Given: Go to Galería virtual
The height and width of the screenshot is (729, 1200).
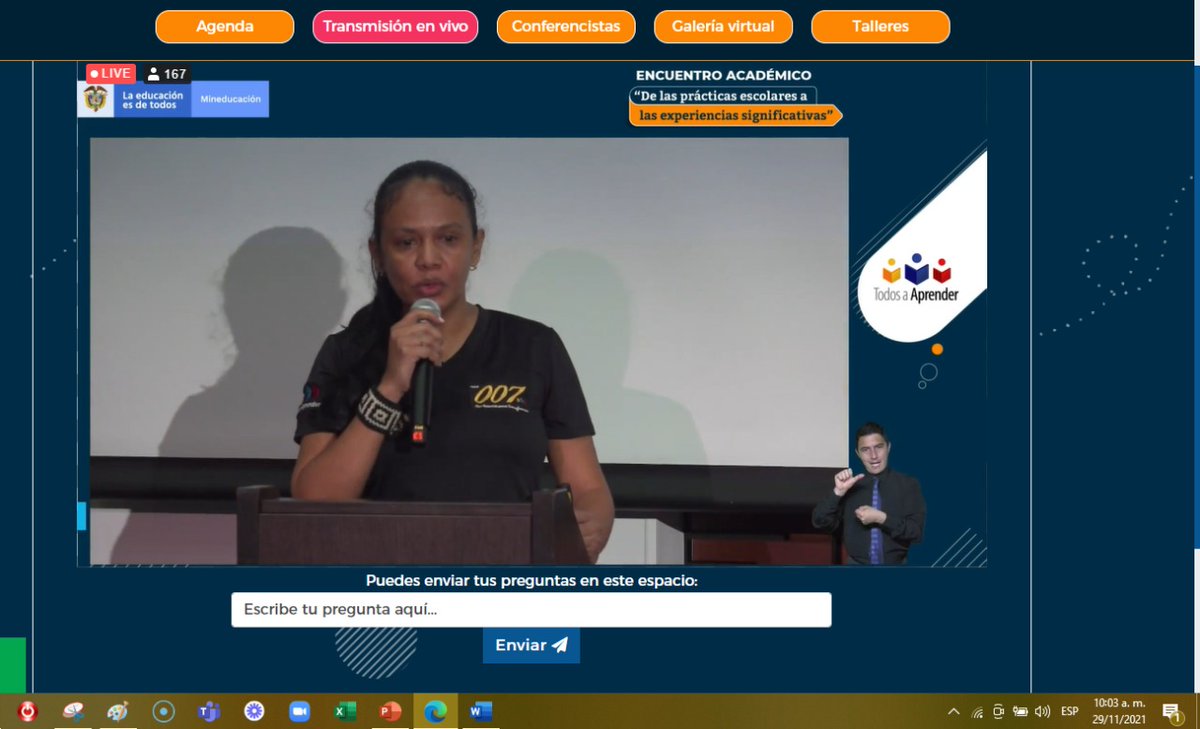Looking at the screenshot, I should (723, 27).
